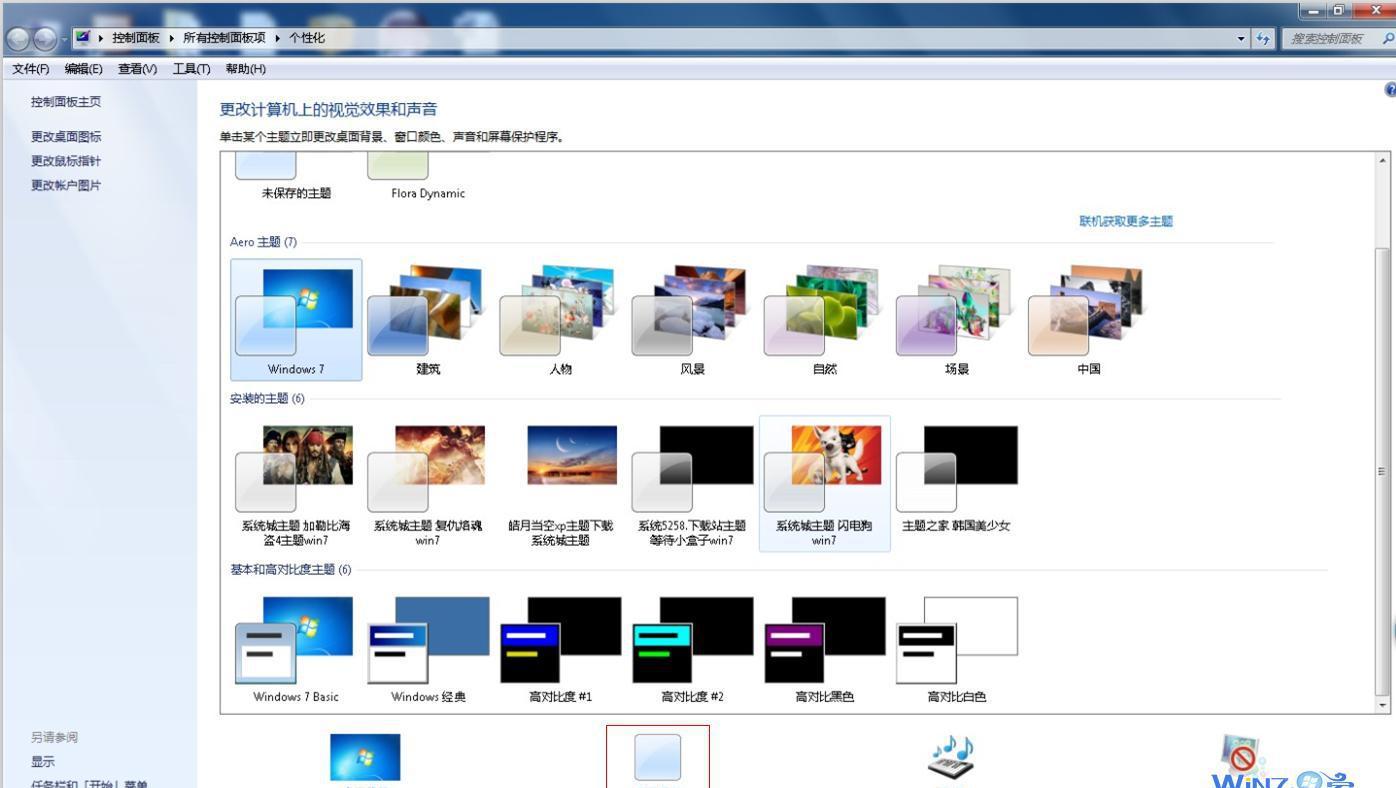Select the Windows 7 Aero theme
Screen dimensions: 1396x788
click(x=296, y=320)
